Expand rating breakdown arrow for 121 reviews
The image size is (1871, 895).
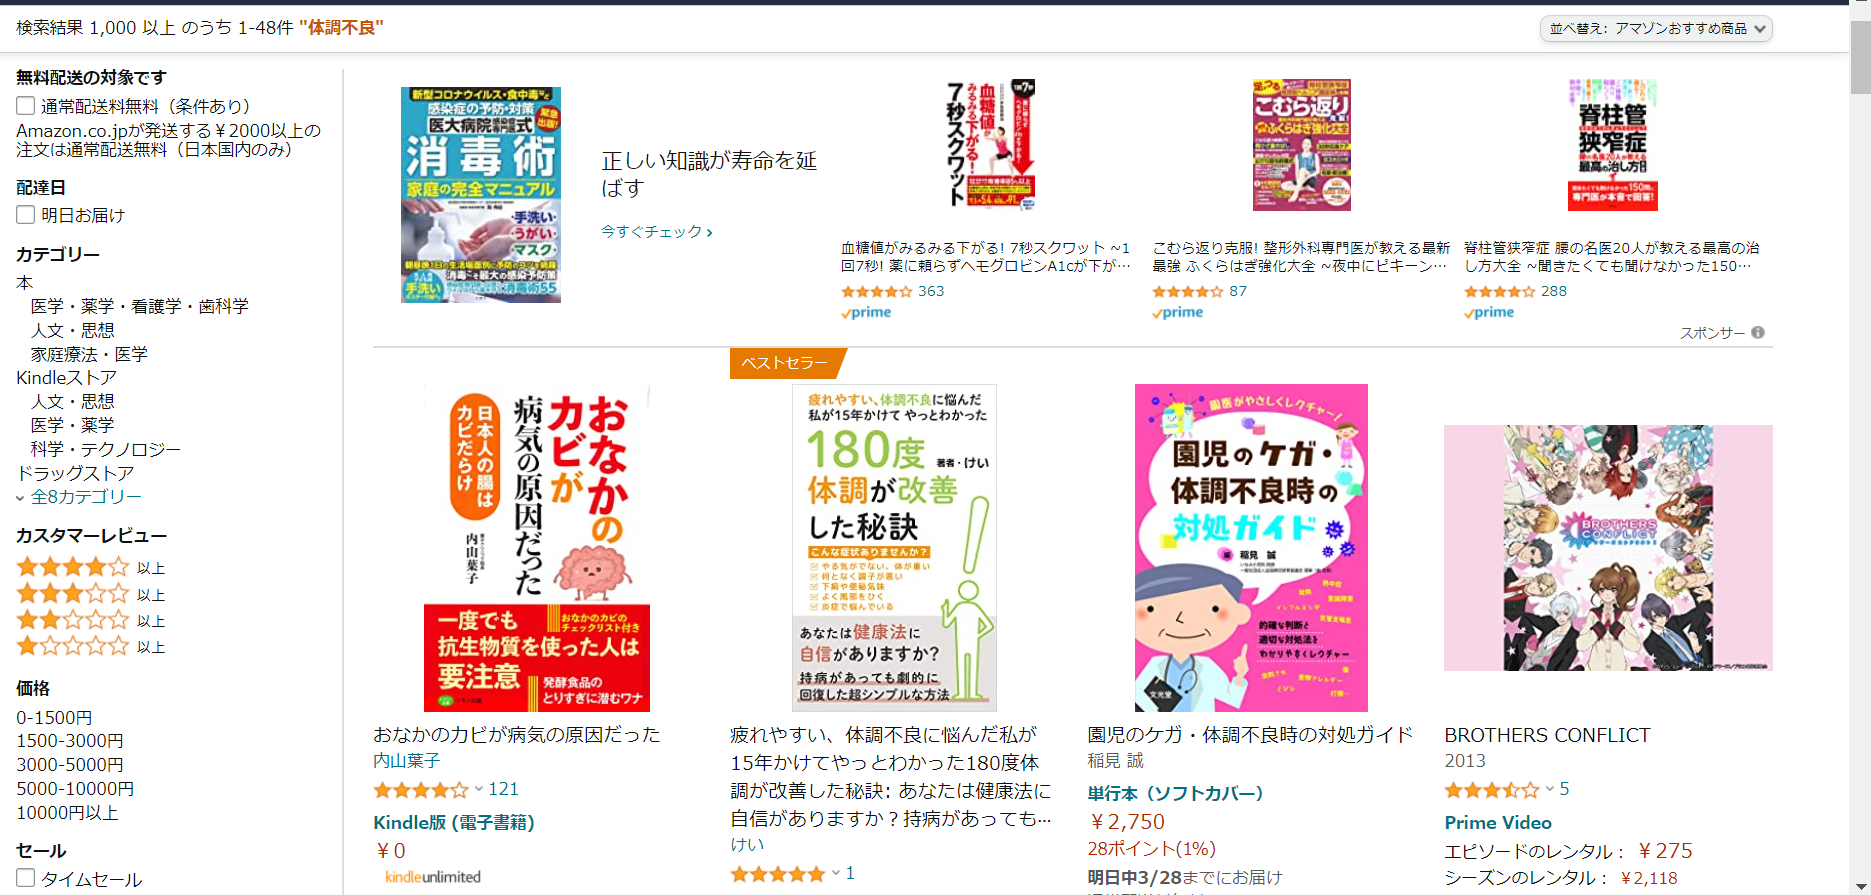[x=479, y=789]
